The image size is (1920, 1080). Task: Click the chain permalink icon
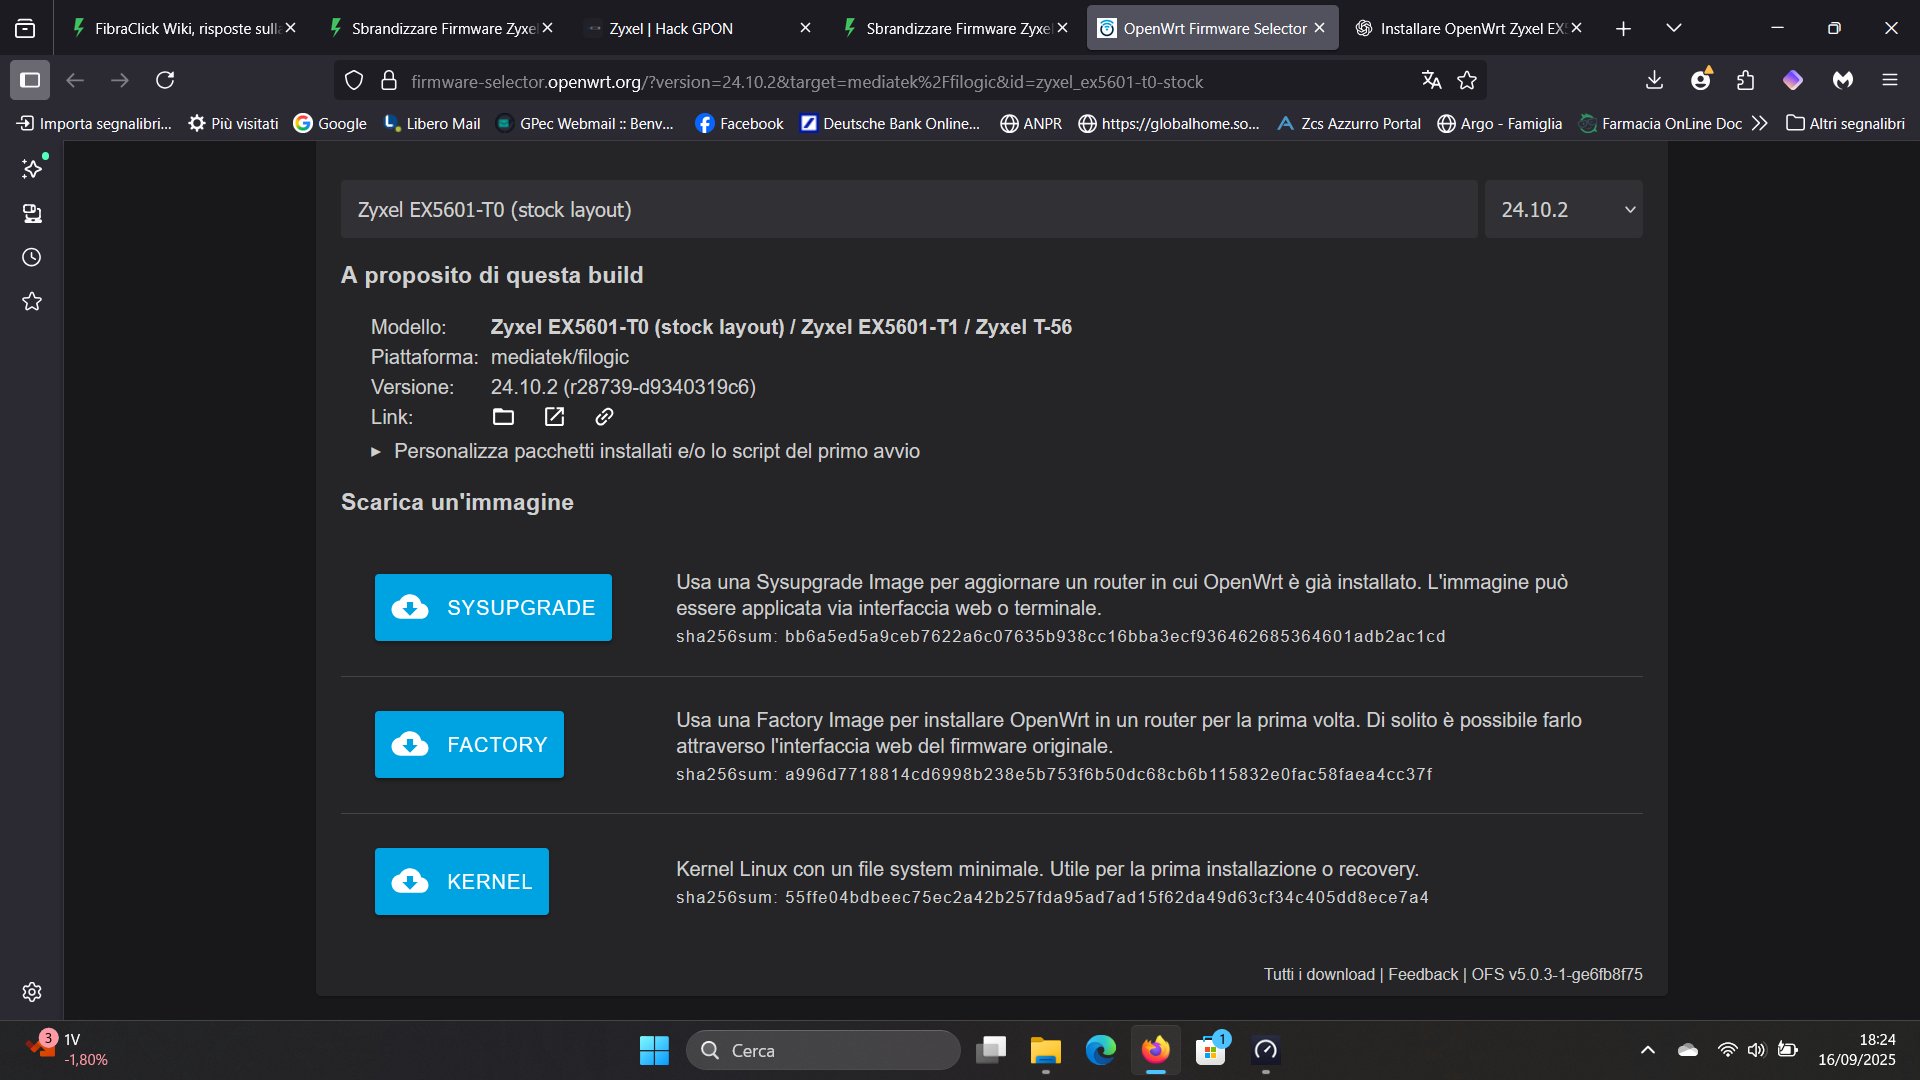tap(604, 417)
